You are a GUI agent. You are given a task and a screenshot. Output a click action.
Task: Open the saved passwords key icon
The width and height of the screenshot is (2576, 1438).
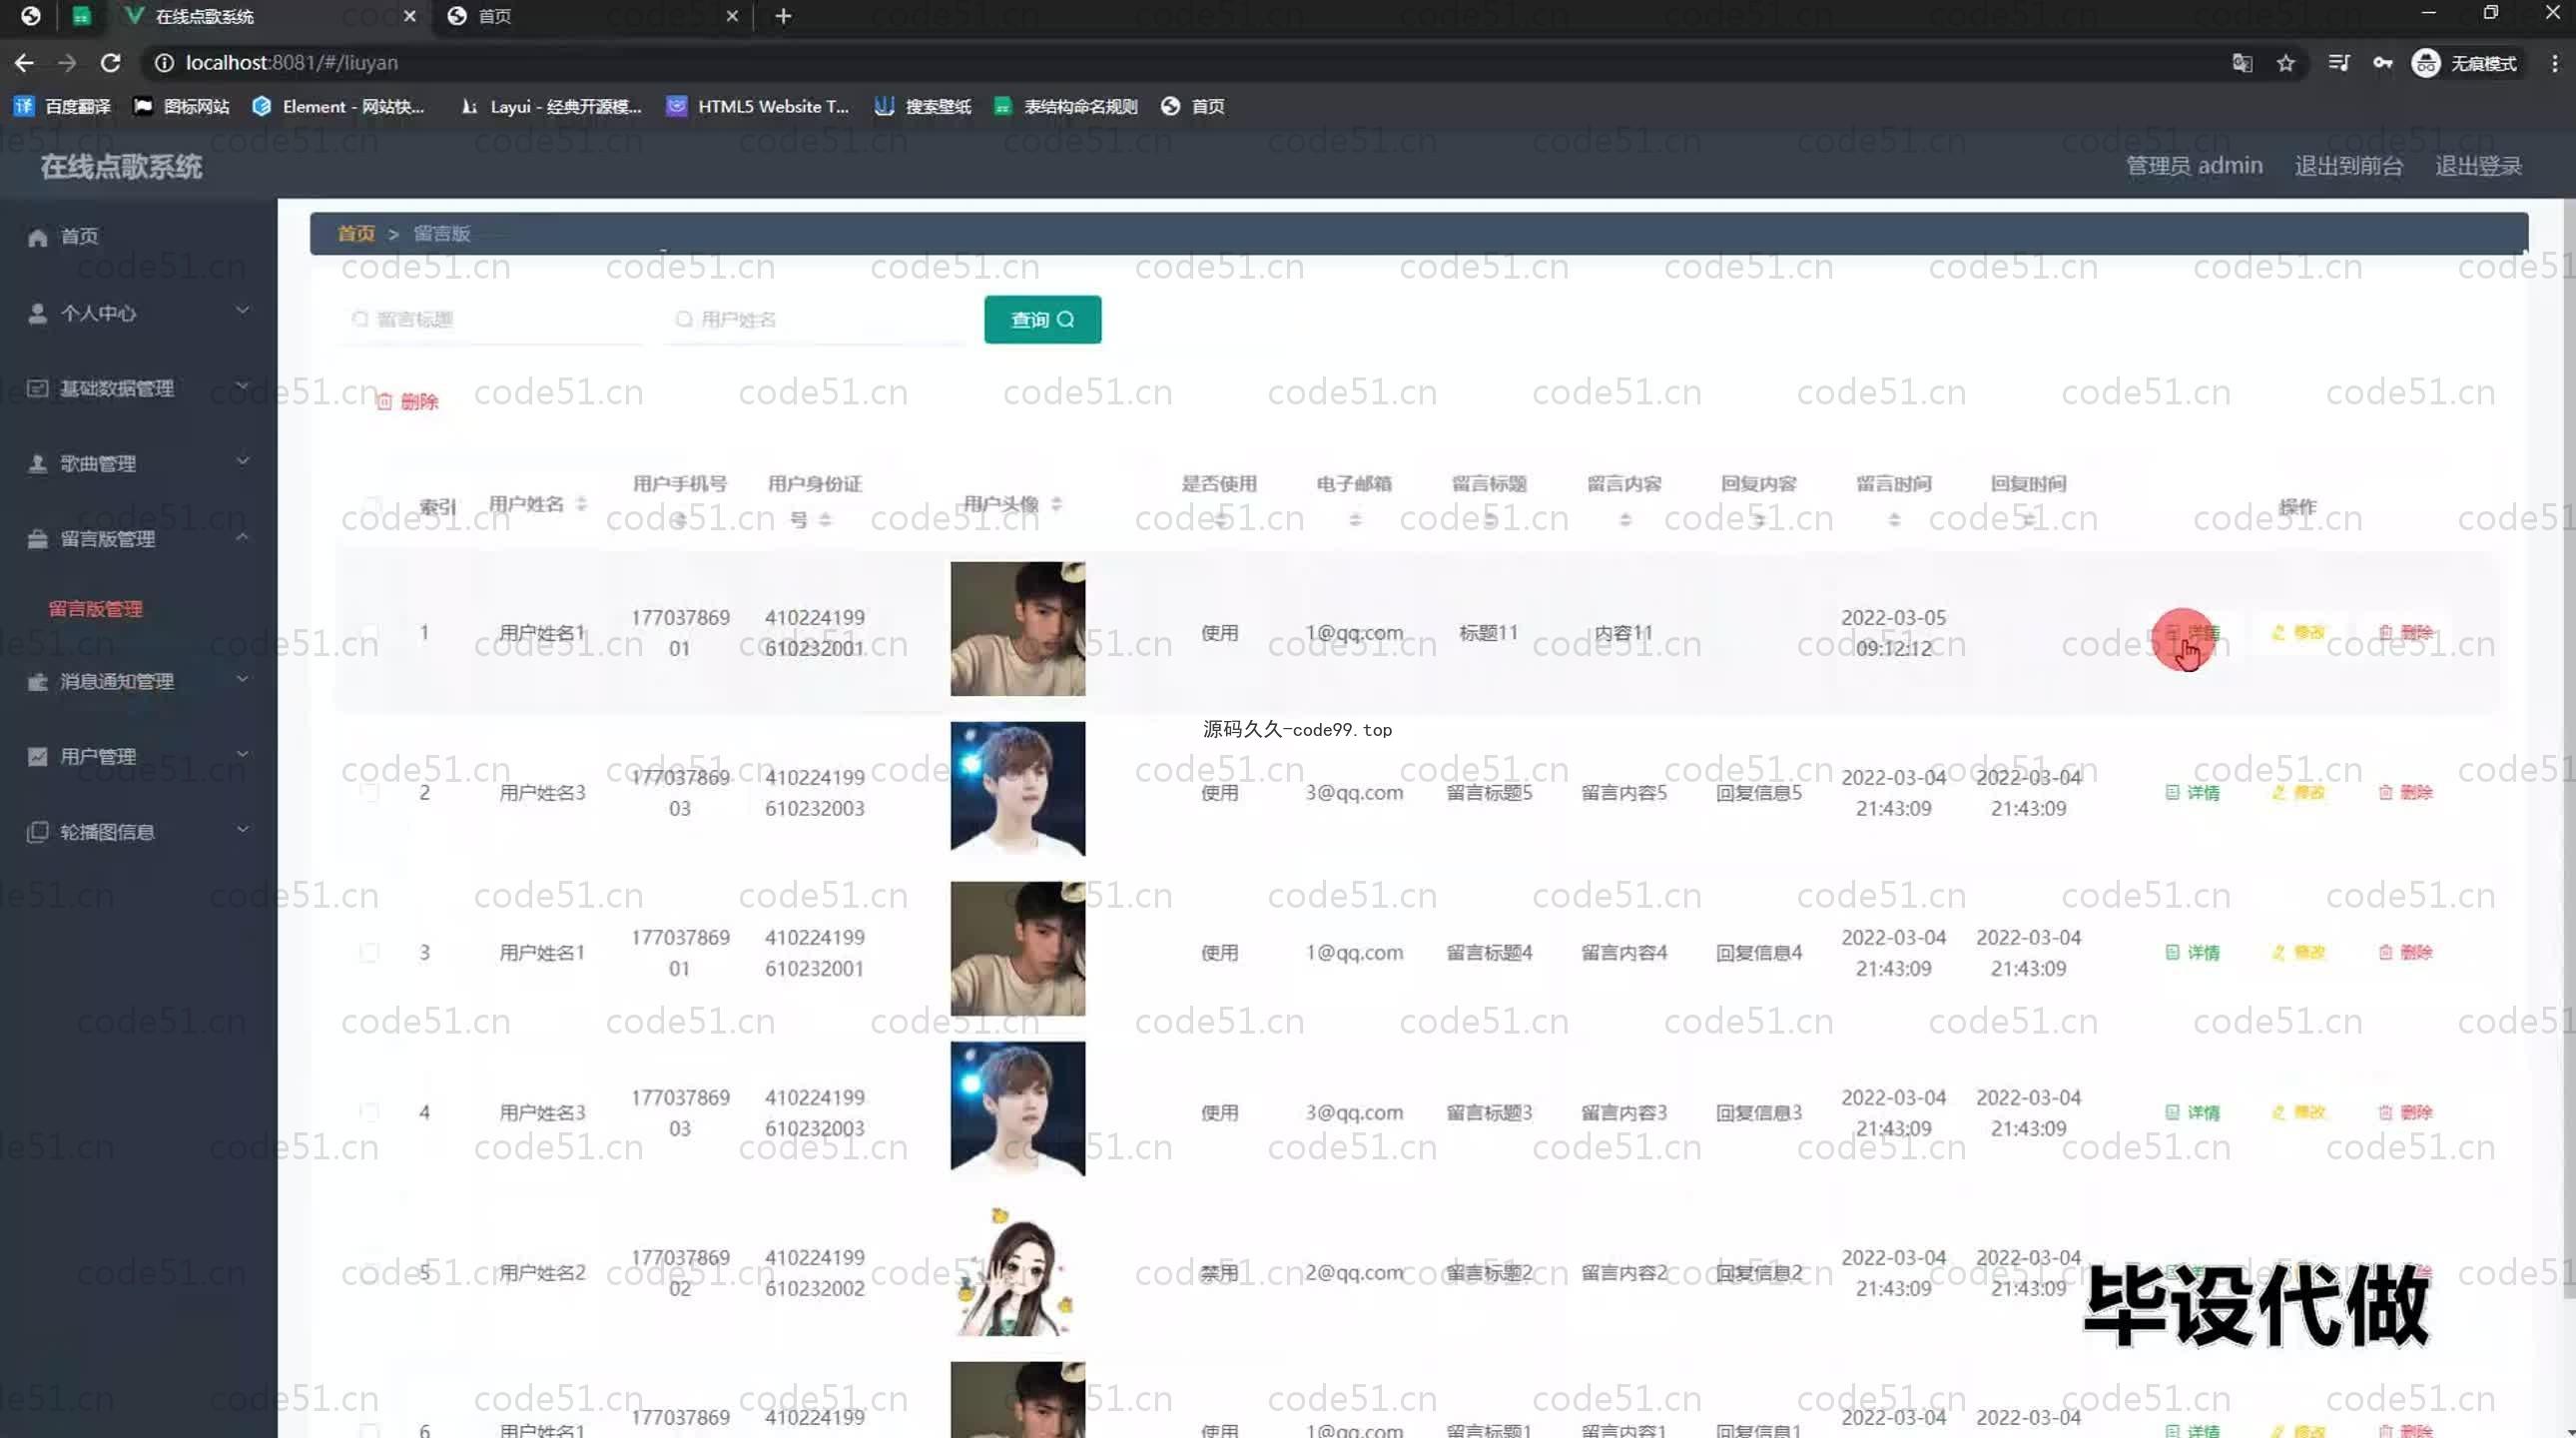[2383, 63]
